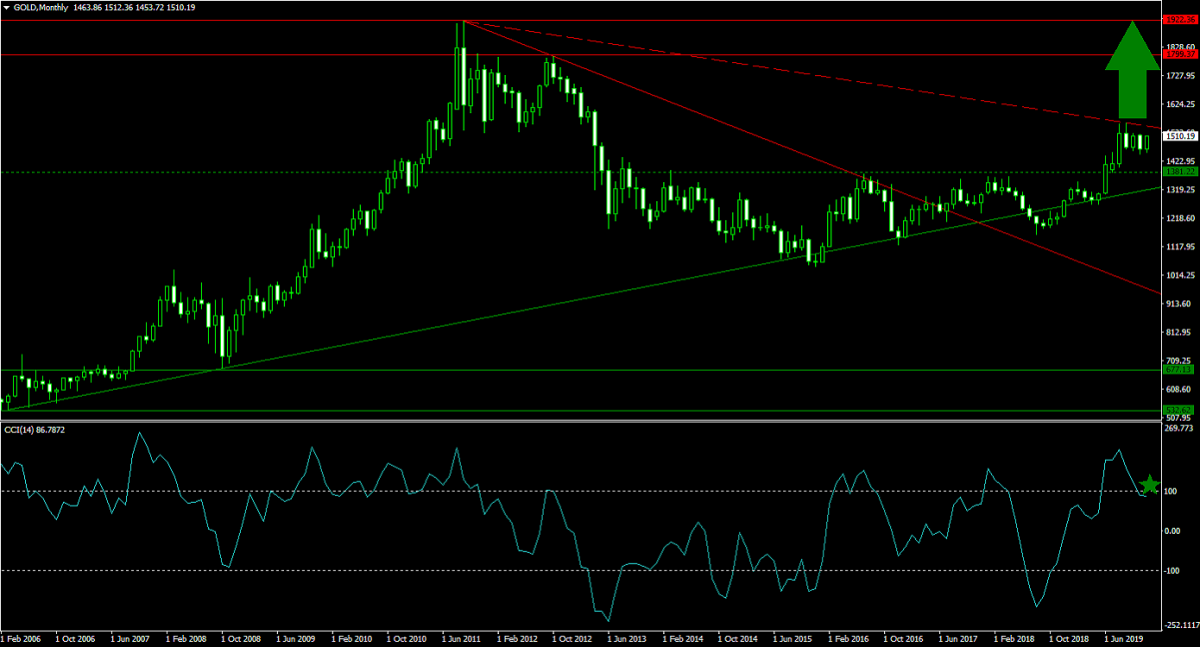Screen dimensions: 1200x647
Task: Click the divider between chart and CCI panel
Action: tap(580, 421)
